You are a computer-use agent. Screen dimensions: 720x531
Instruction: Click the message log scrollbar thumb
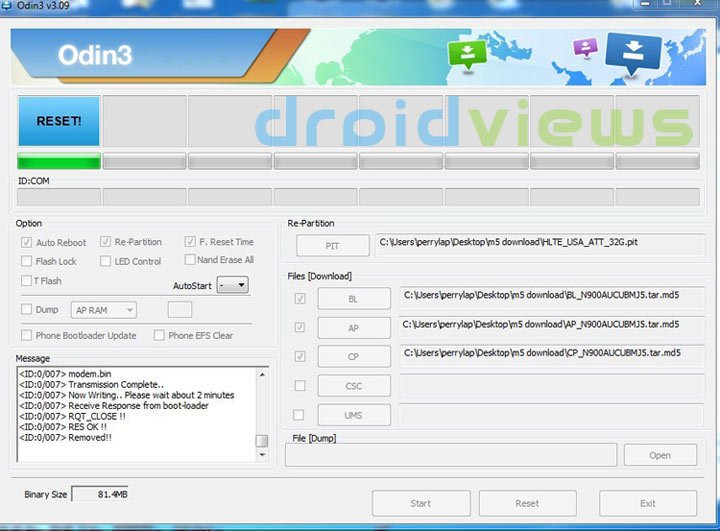pyautogui.click(x=262, y=441)
